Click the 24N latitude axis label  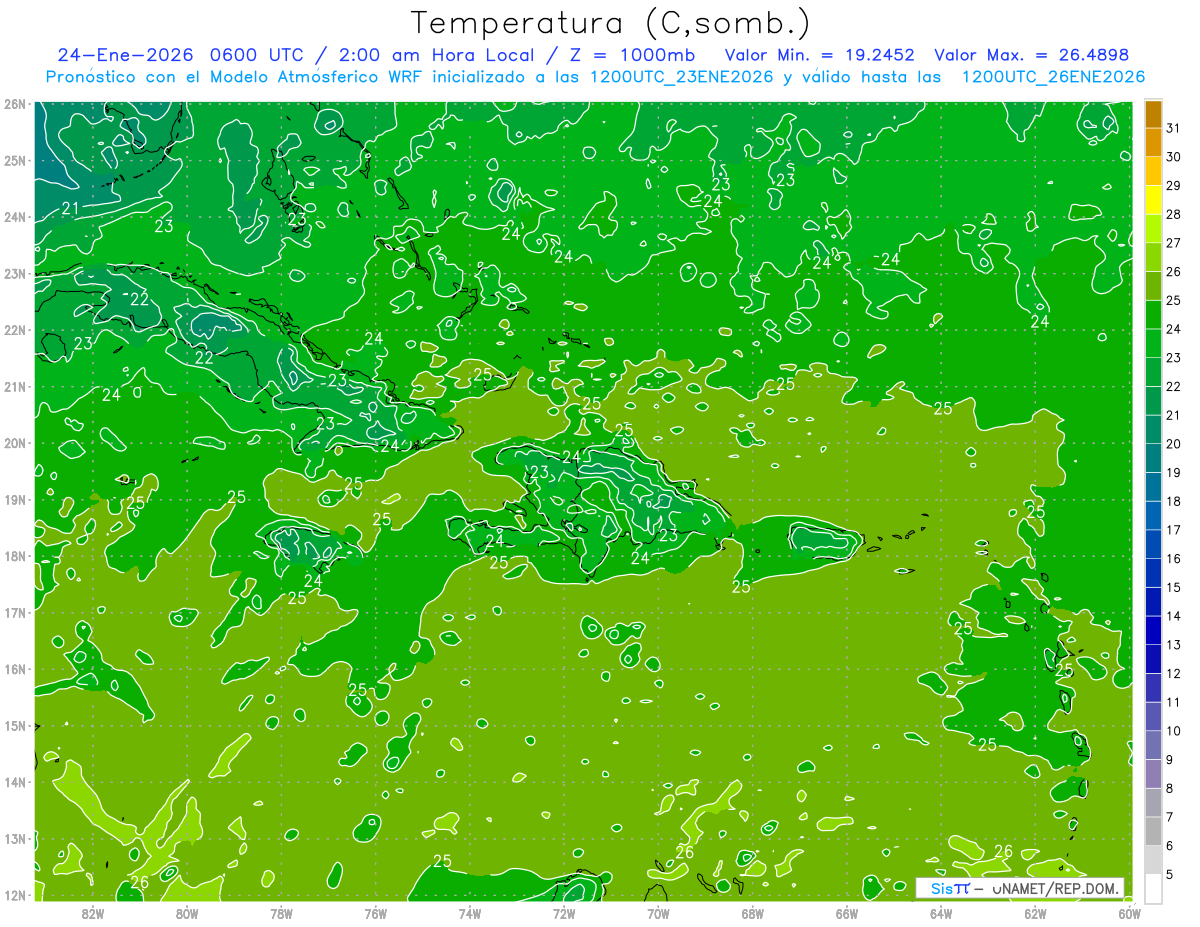point(14,217)
